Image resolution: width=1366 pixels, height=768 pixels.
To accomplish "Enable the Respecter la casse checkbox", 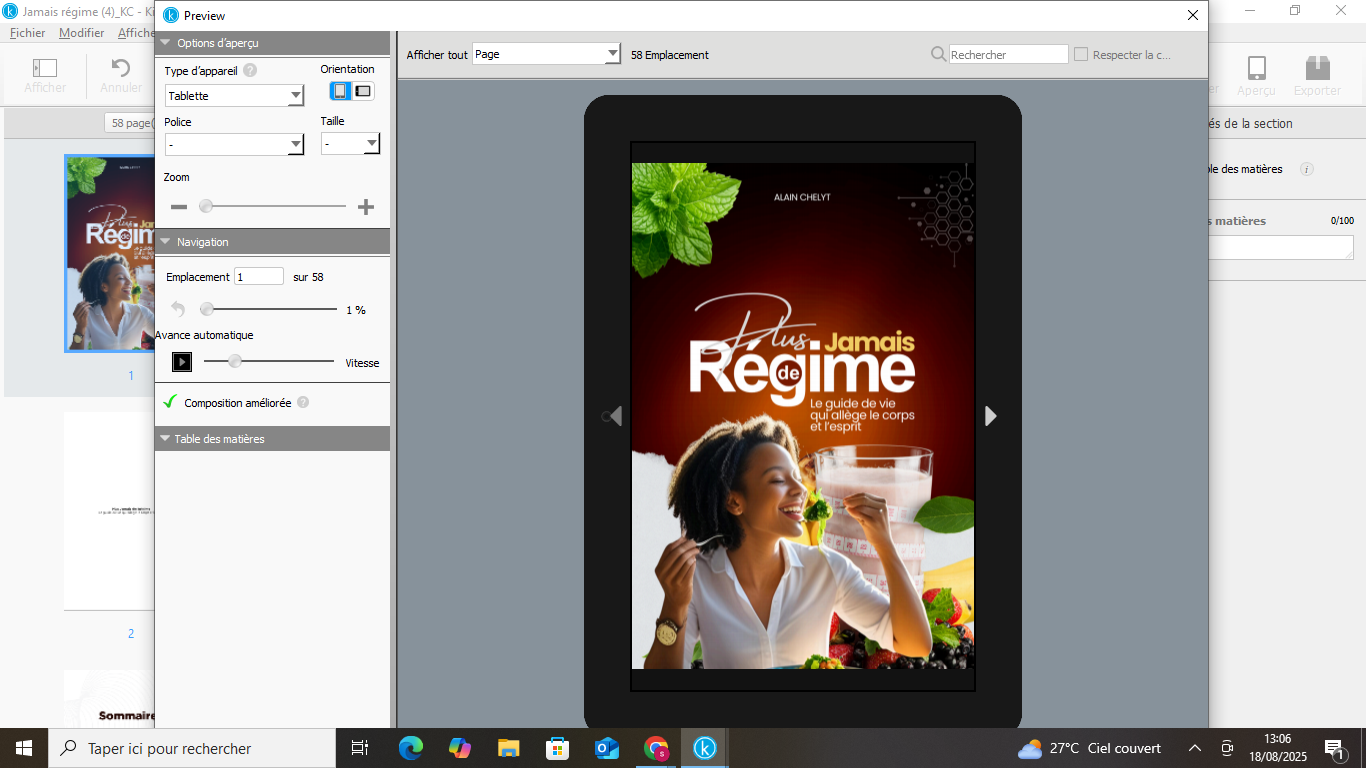I will 1081,55.
